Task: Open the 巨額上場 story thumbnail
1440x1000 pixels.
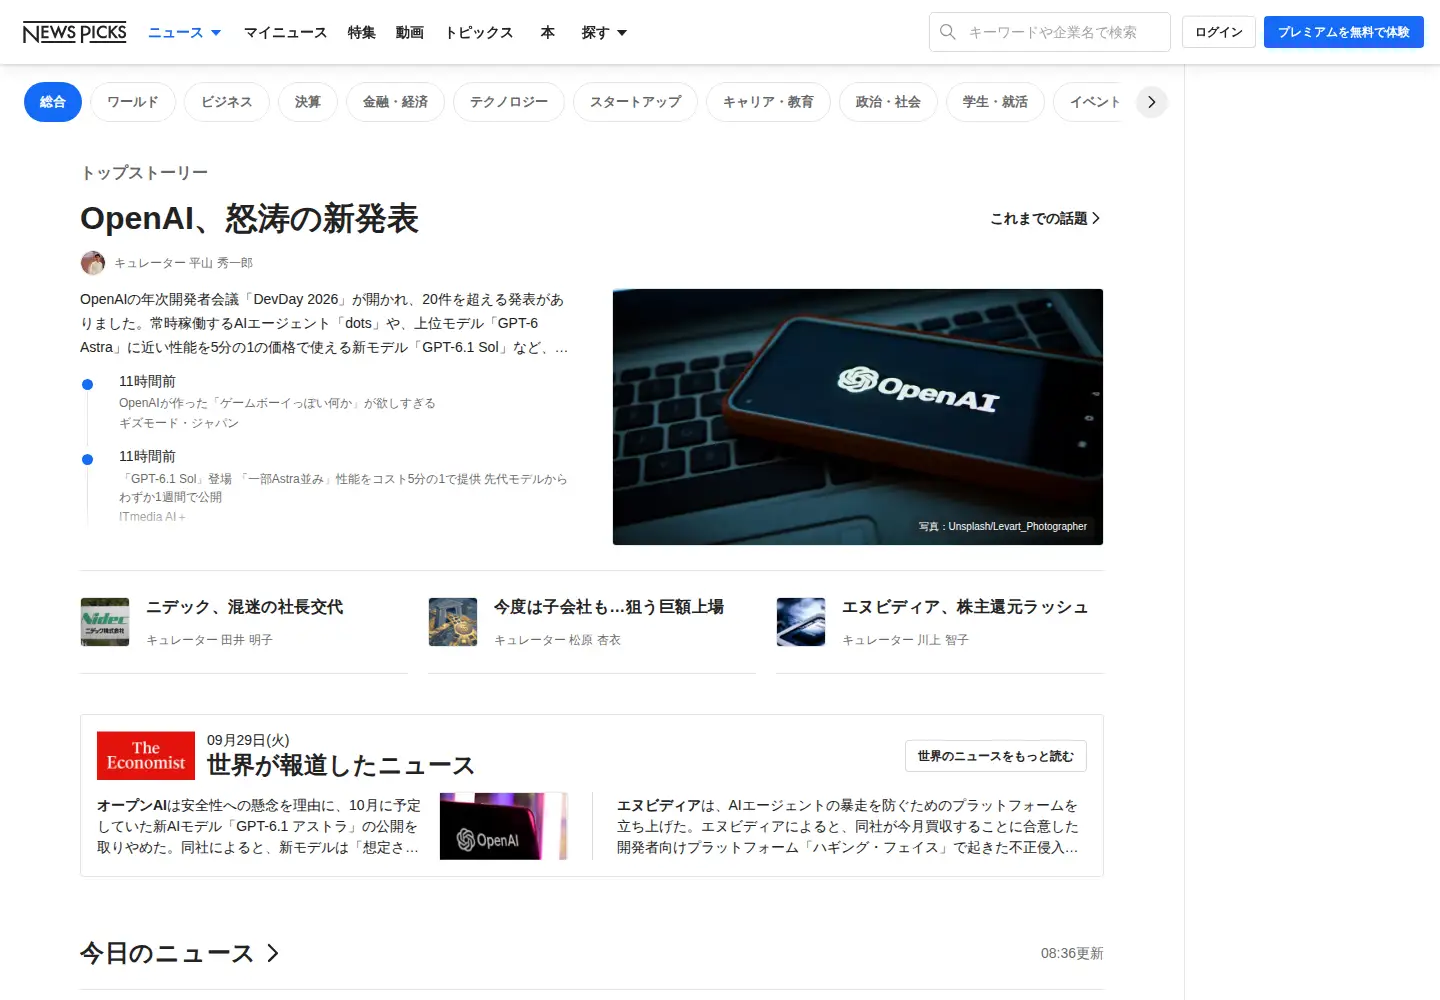Action: 453,622
